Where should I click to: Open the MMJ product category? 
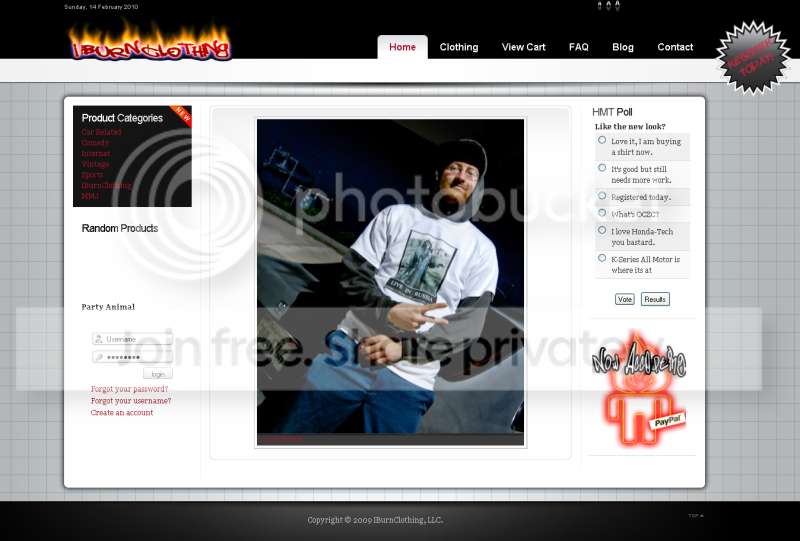(x=90, y=196)
